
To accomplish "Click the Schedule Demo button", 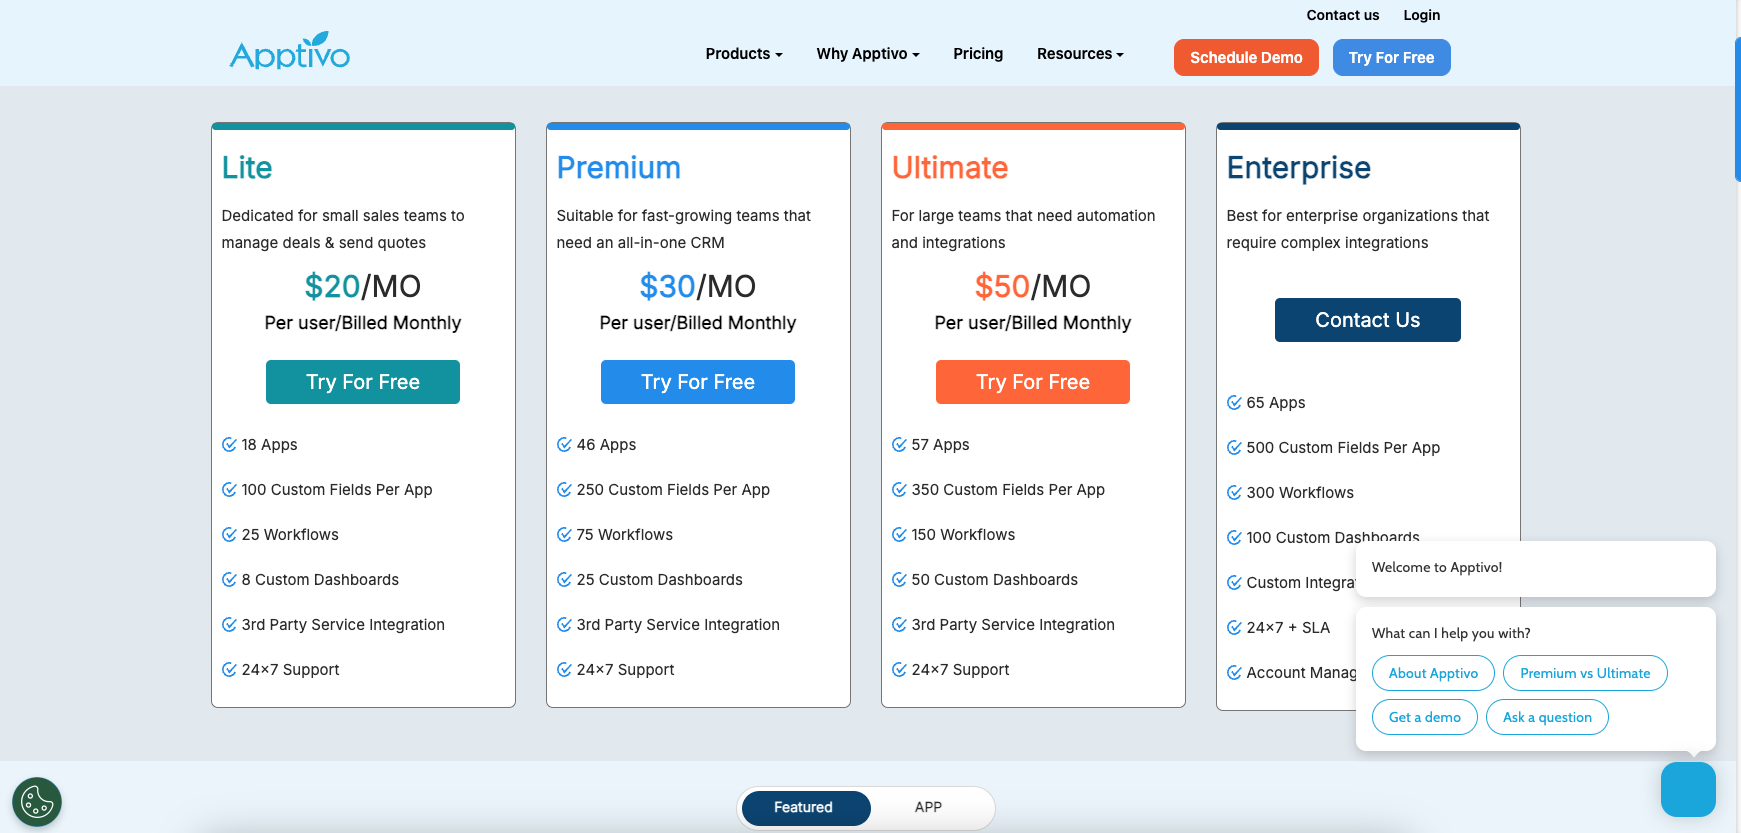I will 1246,58.
